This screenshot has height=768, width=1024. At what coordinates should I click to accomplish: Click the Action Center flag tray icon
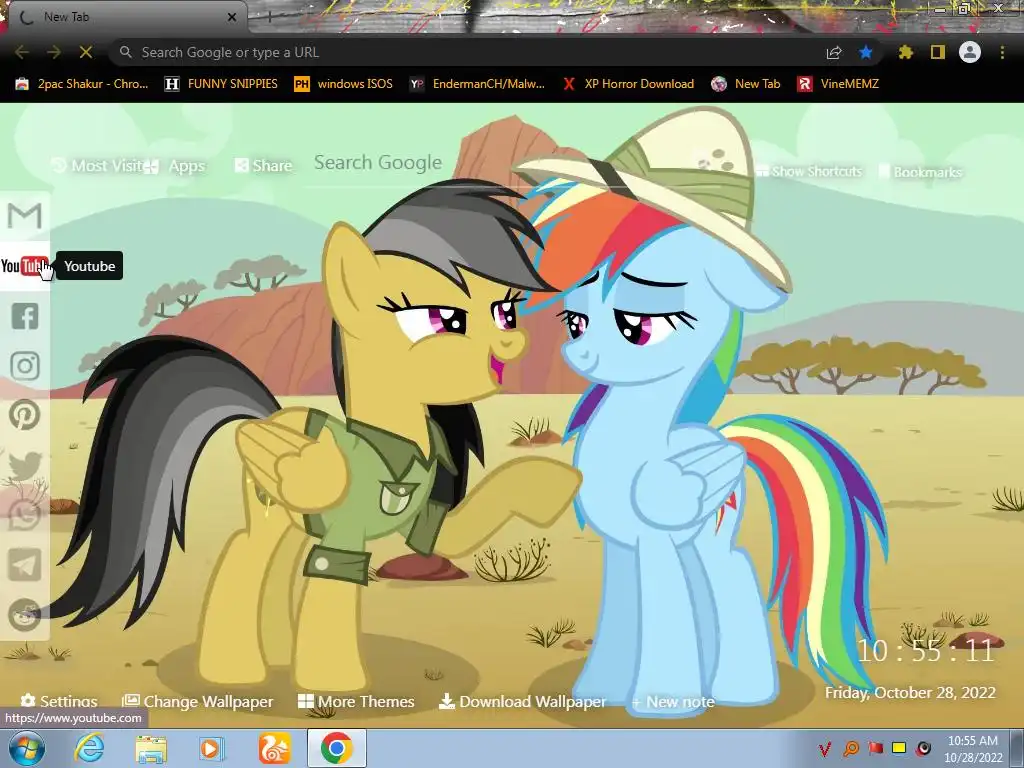tap(876, 748)
